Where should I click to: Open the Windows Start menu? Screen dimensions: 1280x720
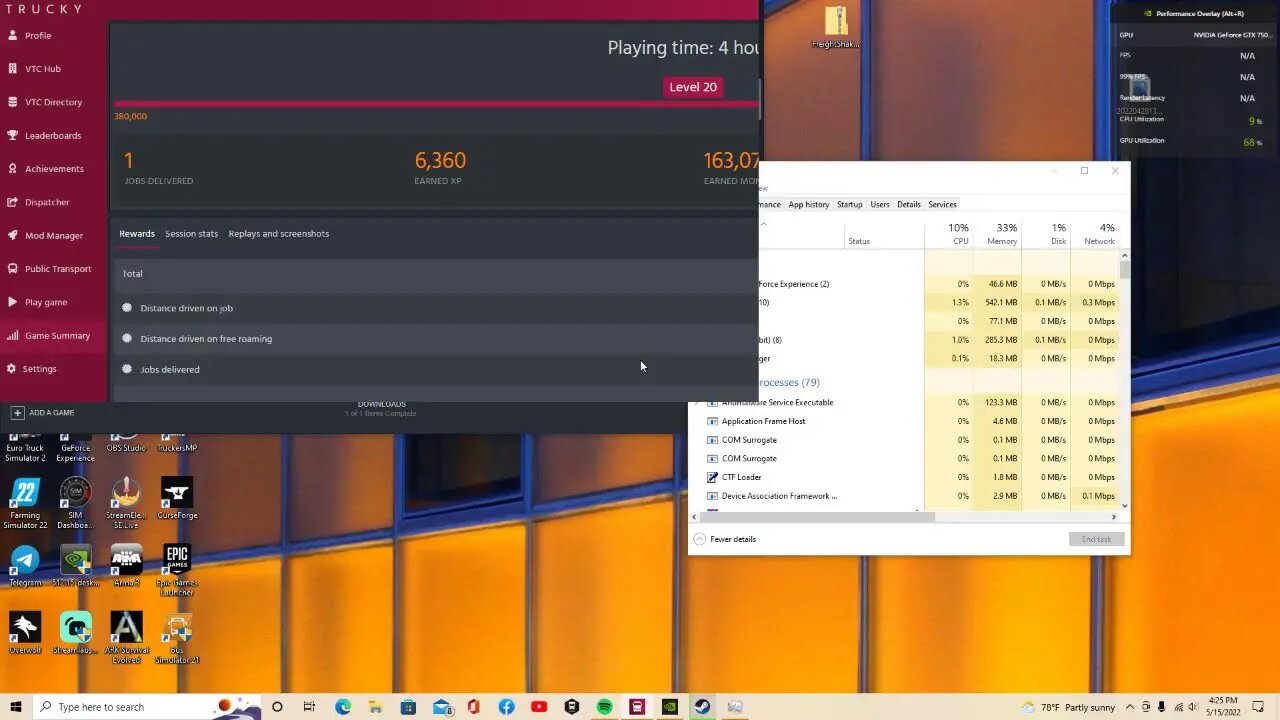pyautogui.click(x=16, y=707)
